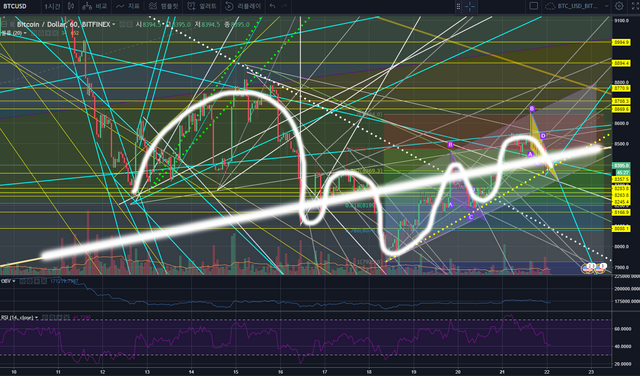Click the cloud save icon
The width and height of the screenshot is (640, 376).
[x=550, y=6]
